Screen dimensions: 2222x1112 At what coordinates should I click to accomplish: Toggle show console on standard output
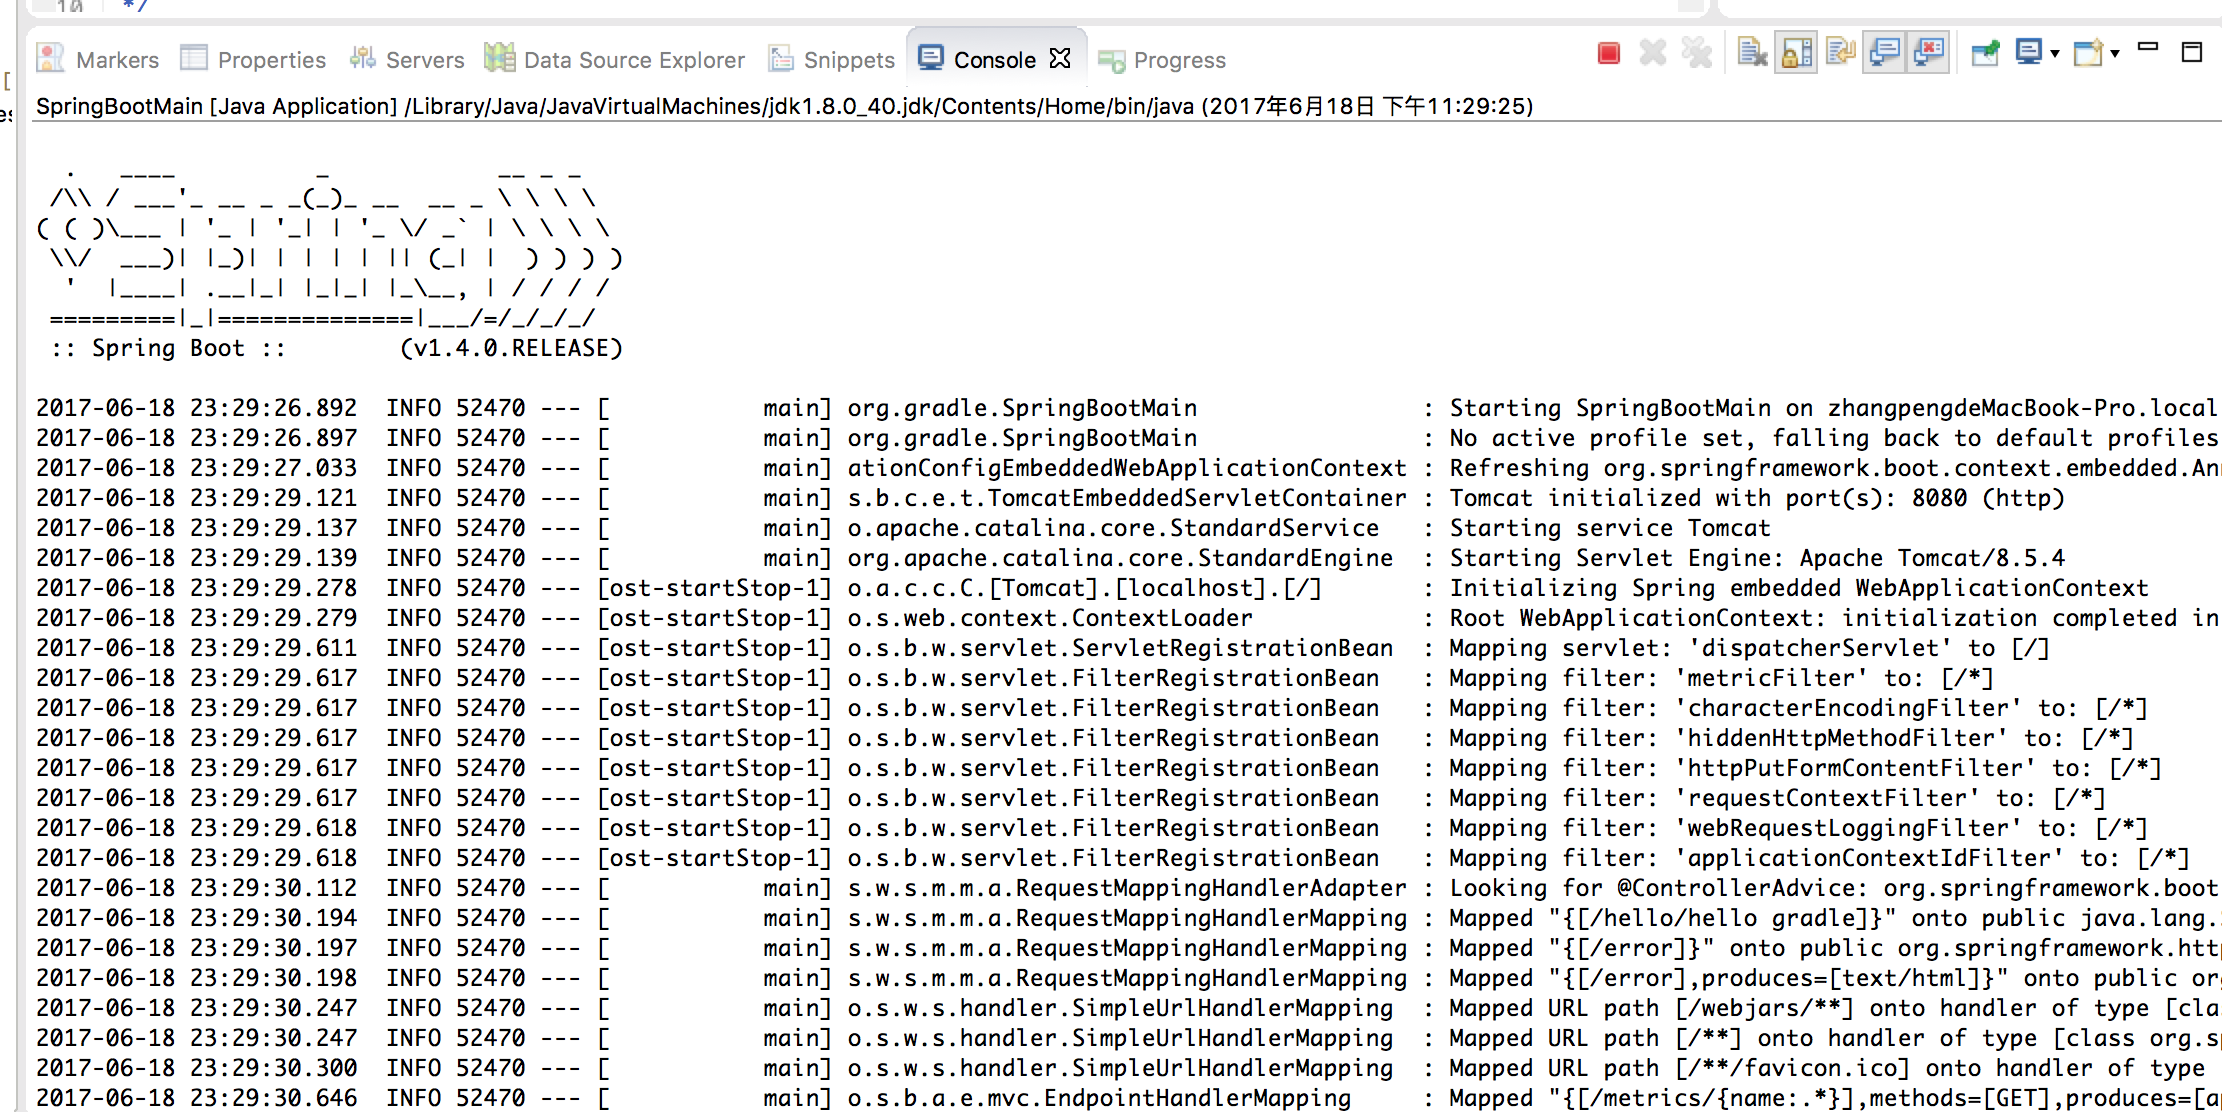(x=1885, y=53)
